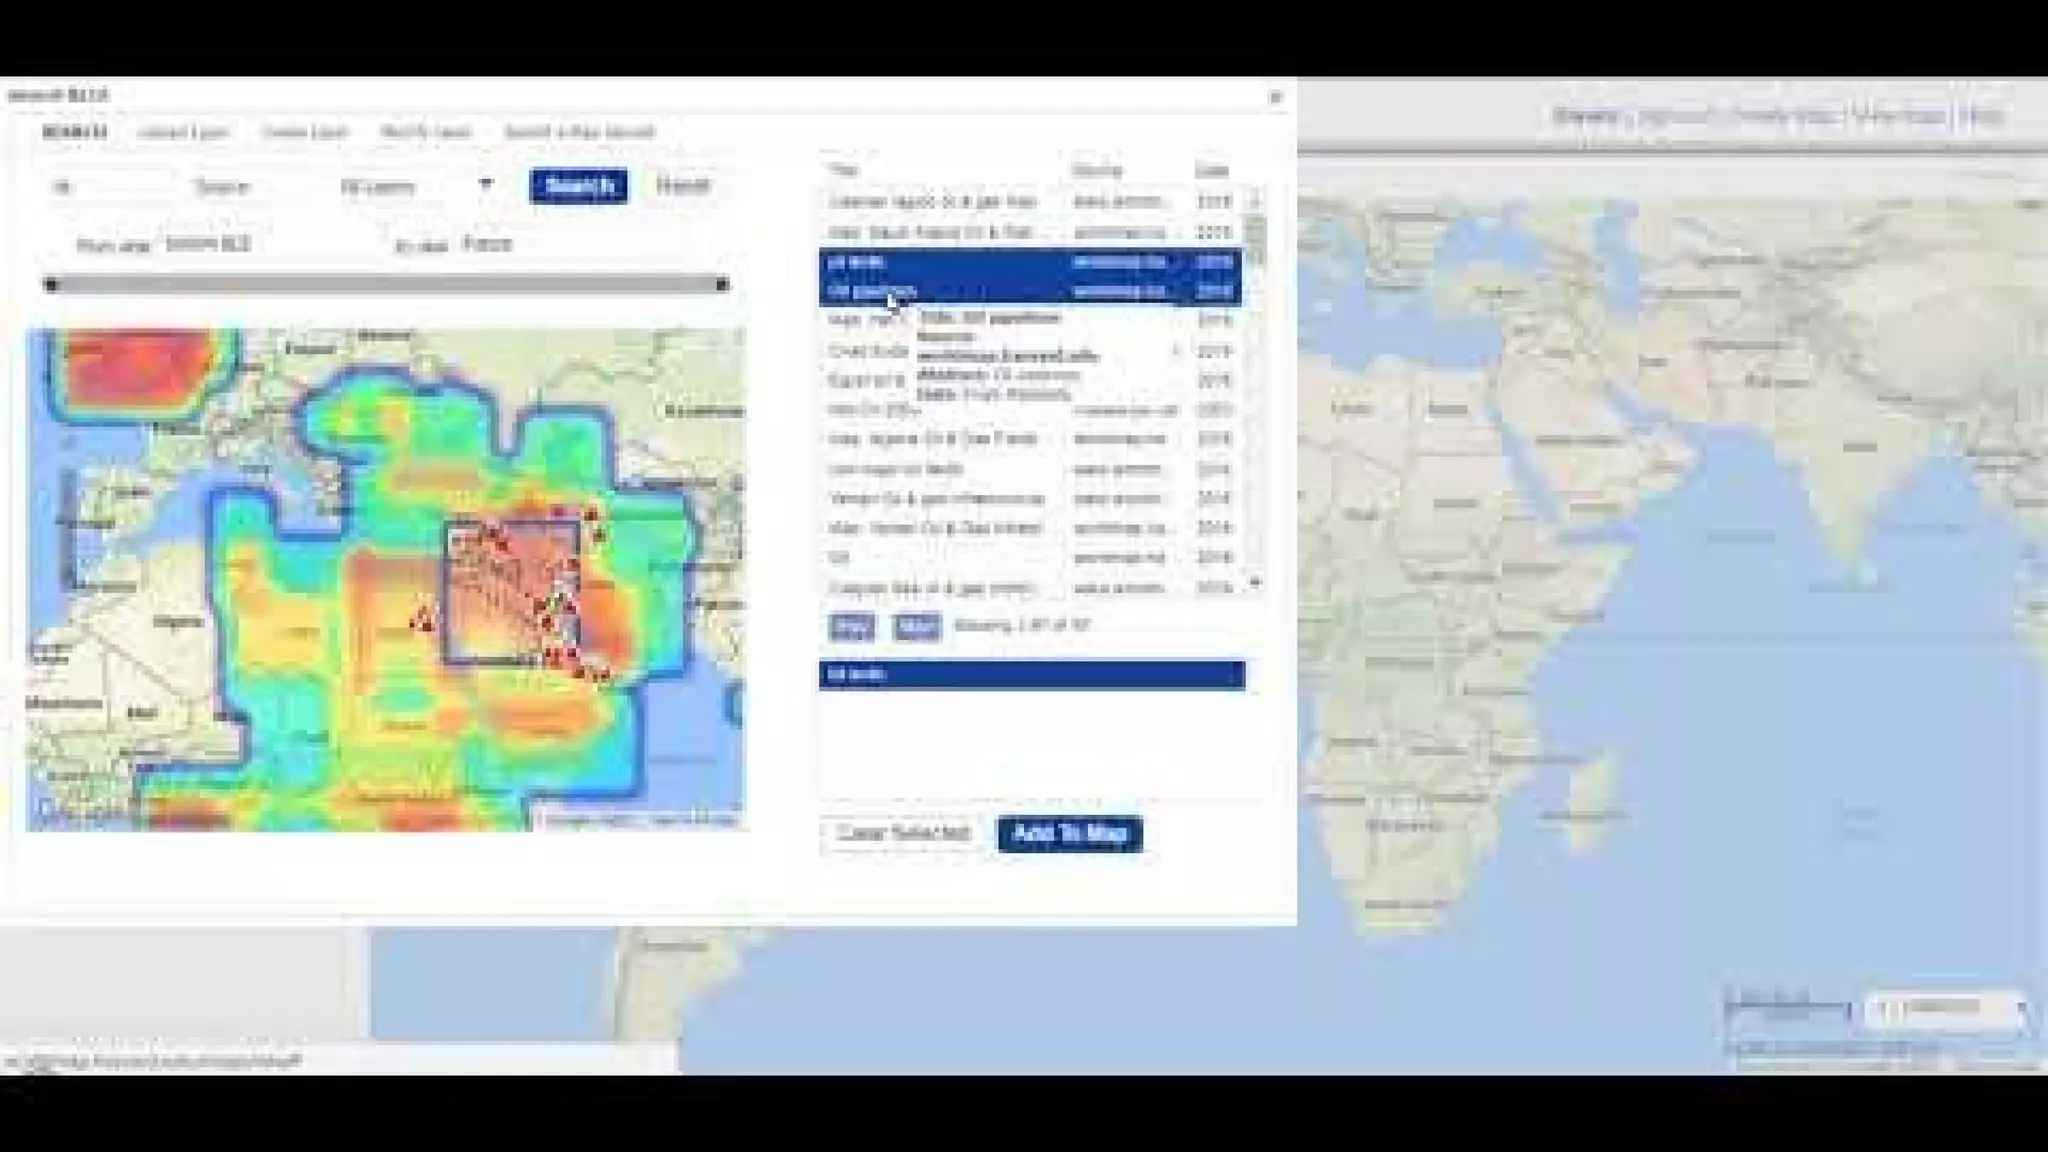The image size is (2048, 1152).
Task: Switch to the Create Layer tab
Action: coord(305,132)
